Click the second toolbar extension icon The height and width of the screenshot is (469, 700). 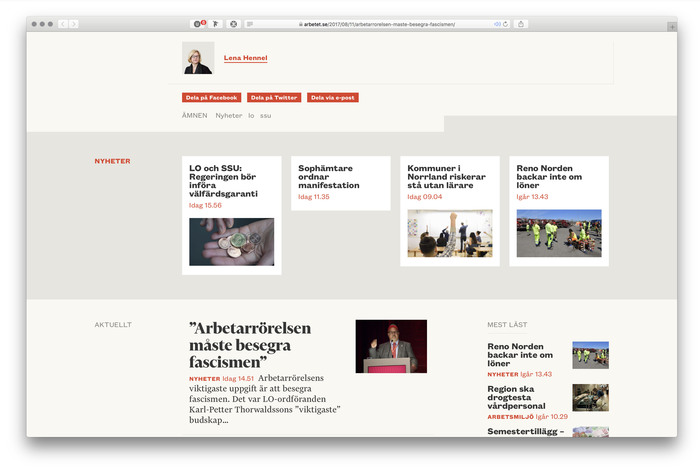(x=215, y=24)
